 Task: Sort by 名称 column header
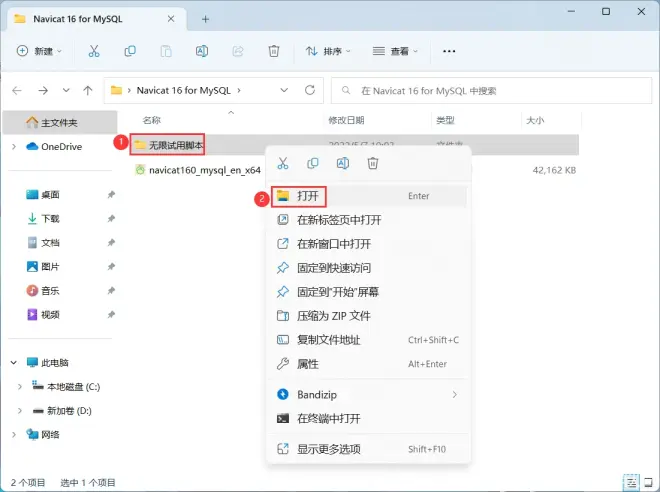pyautogui.click(x=152, y=120)
